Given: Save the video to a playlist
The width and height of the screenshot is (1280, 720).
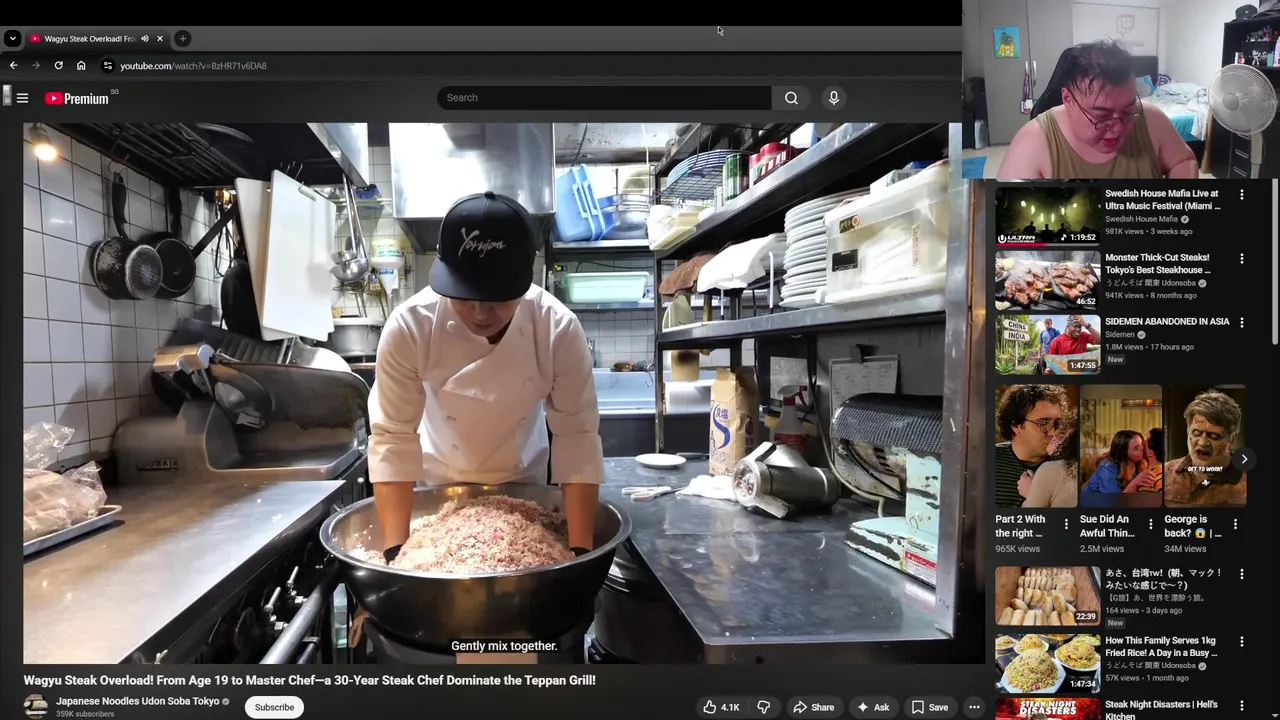Looking at the screenshot, I should point(929,707).
